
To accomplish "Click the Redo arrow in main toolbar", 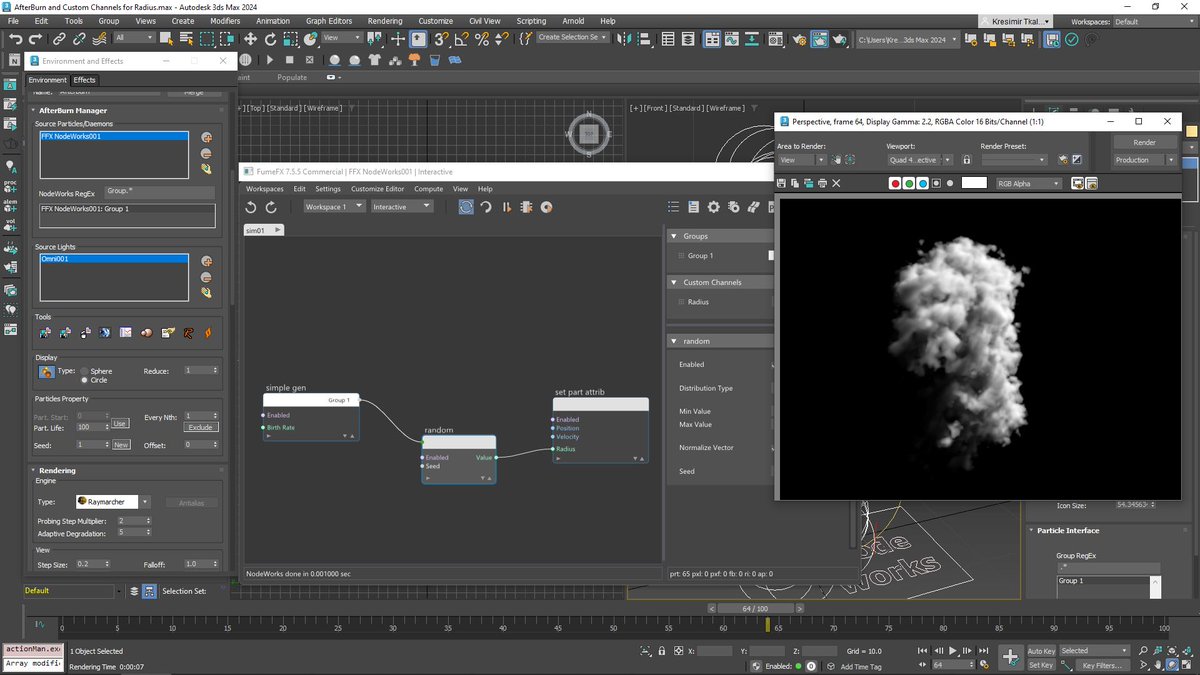I will point(35,38).
